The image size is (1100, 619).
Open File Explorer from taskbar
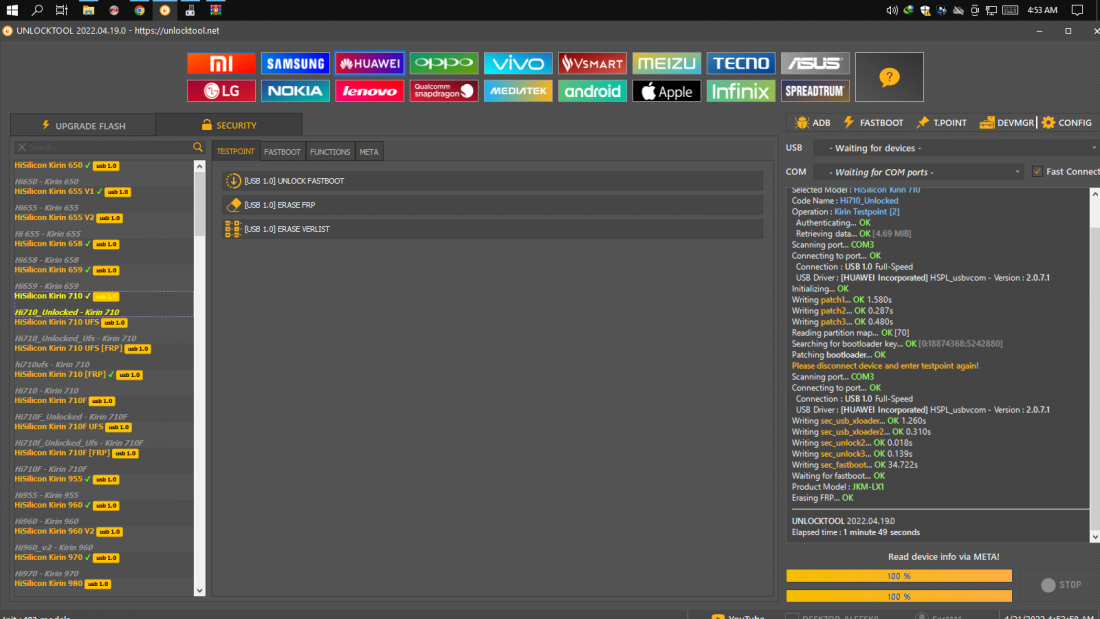pyautogui.click(x=88, y=11)
